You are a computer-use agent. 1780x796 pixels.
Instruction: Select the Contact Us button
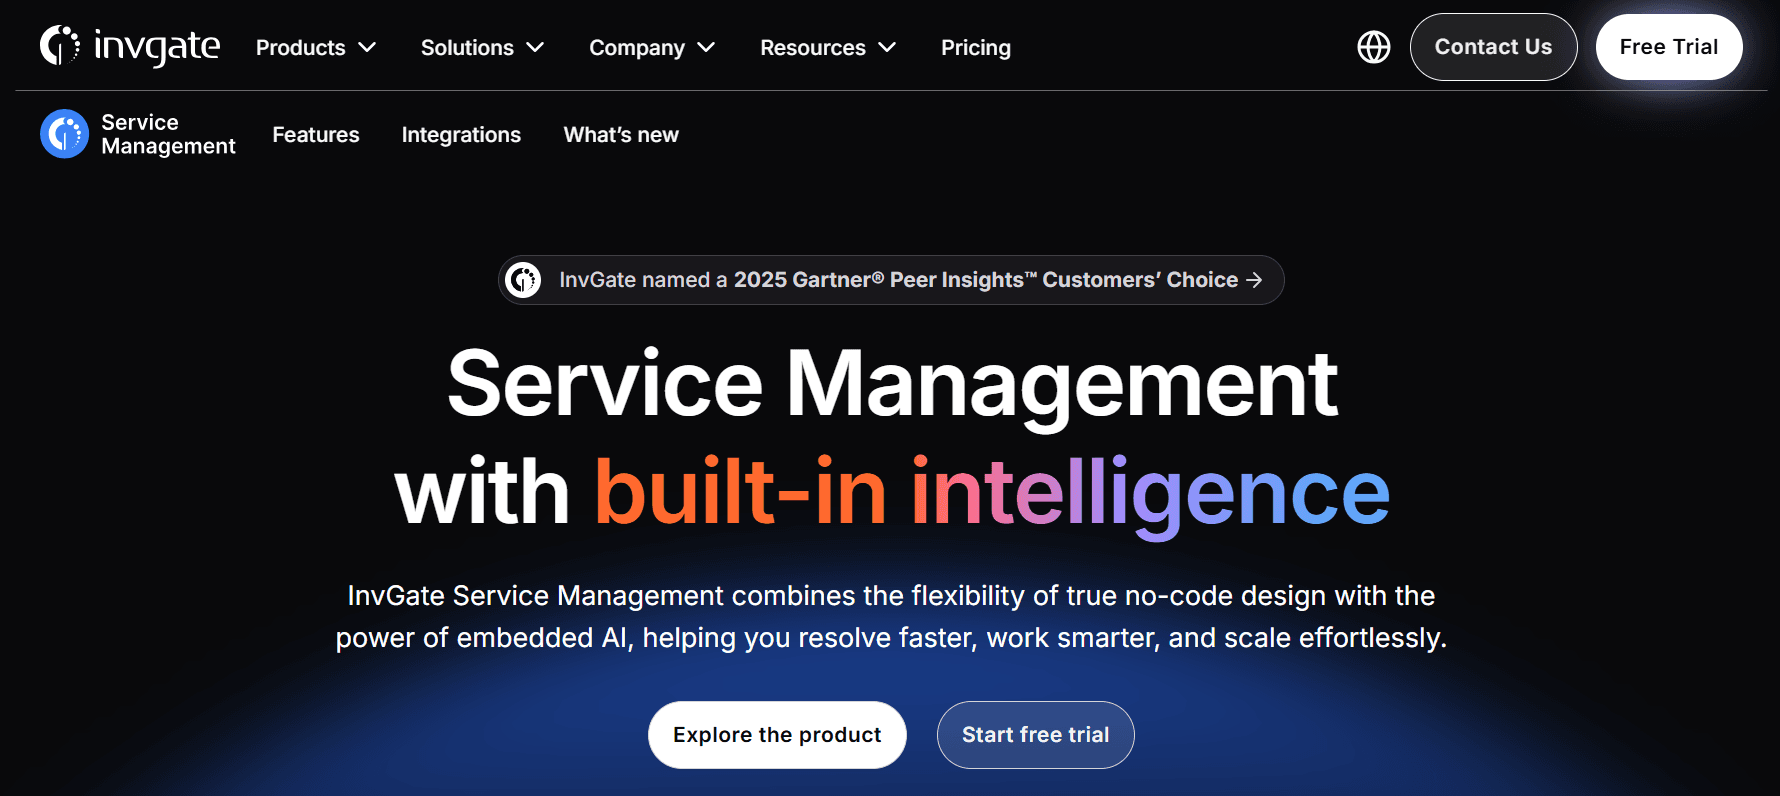click(x=1493, y=47)
